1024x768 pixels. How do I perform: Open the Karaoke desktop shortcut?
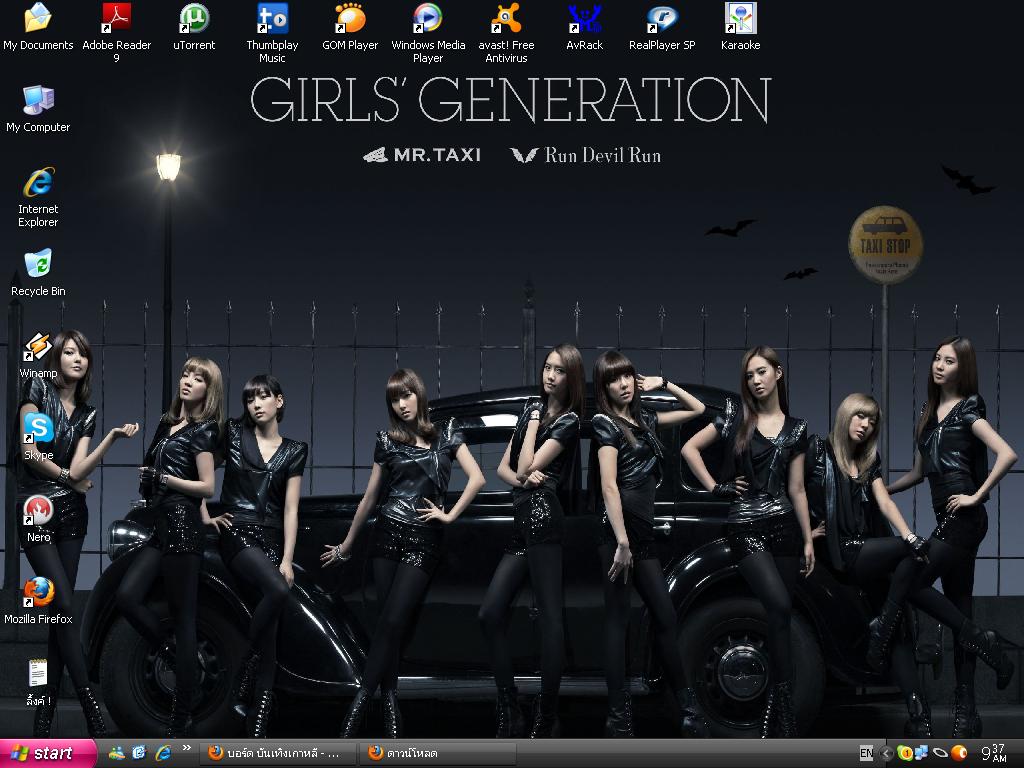coord(741,27)
